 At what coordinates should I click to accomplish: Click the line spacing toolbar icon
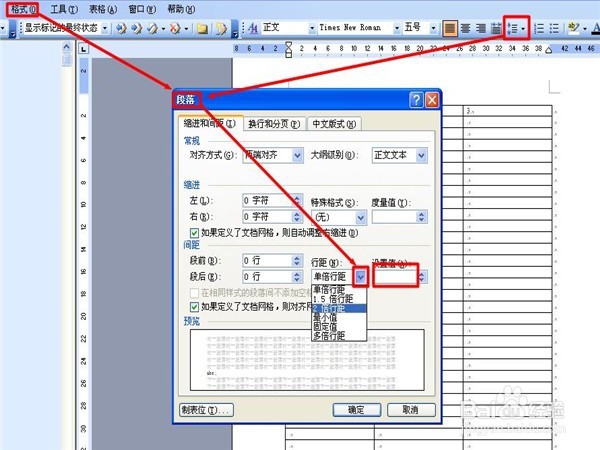[x=512, y=28]
